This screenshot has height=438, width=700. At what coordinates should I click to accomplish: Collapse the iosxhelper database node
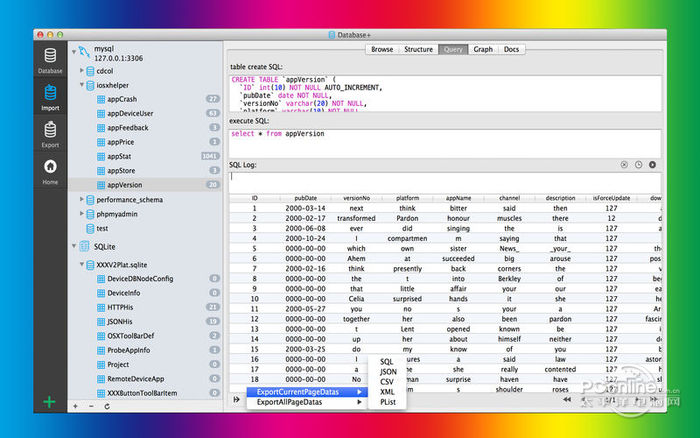coord(81,85)
